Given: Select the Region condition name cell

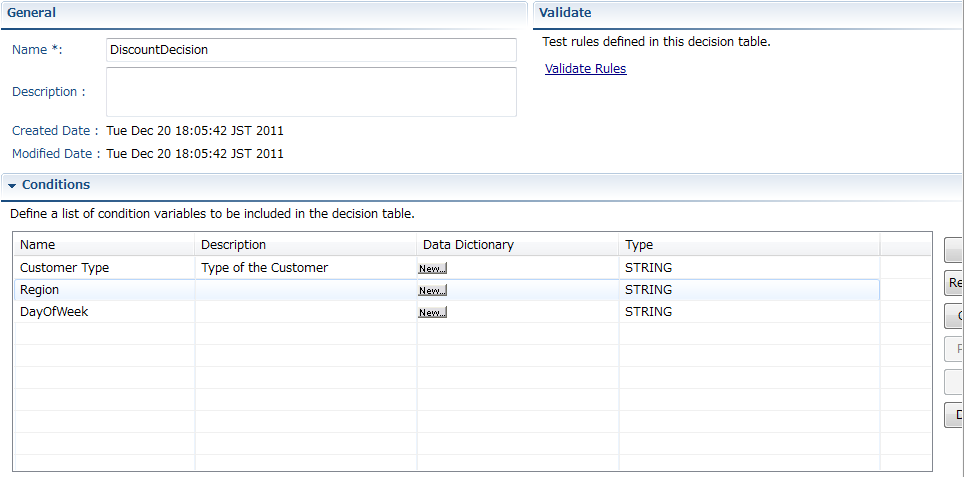Looking at the screenshot, I should tap(40, 290).
